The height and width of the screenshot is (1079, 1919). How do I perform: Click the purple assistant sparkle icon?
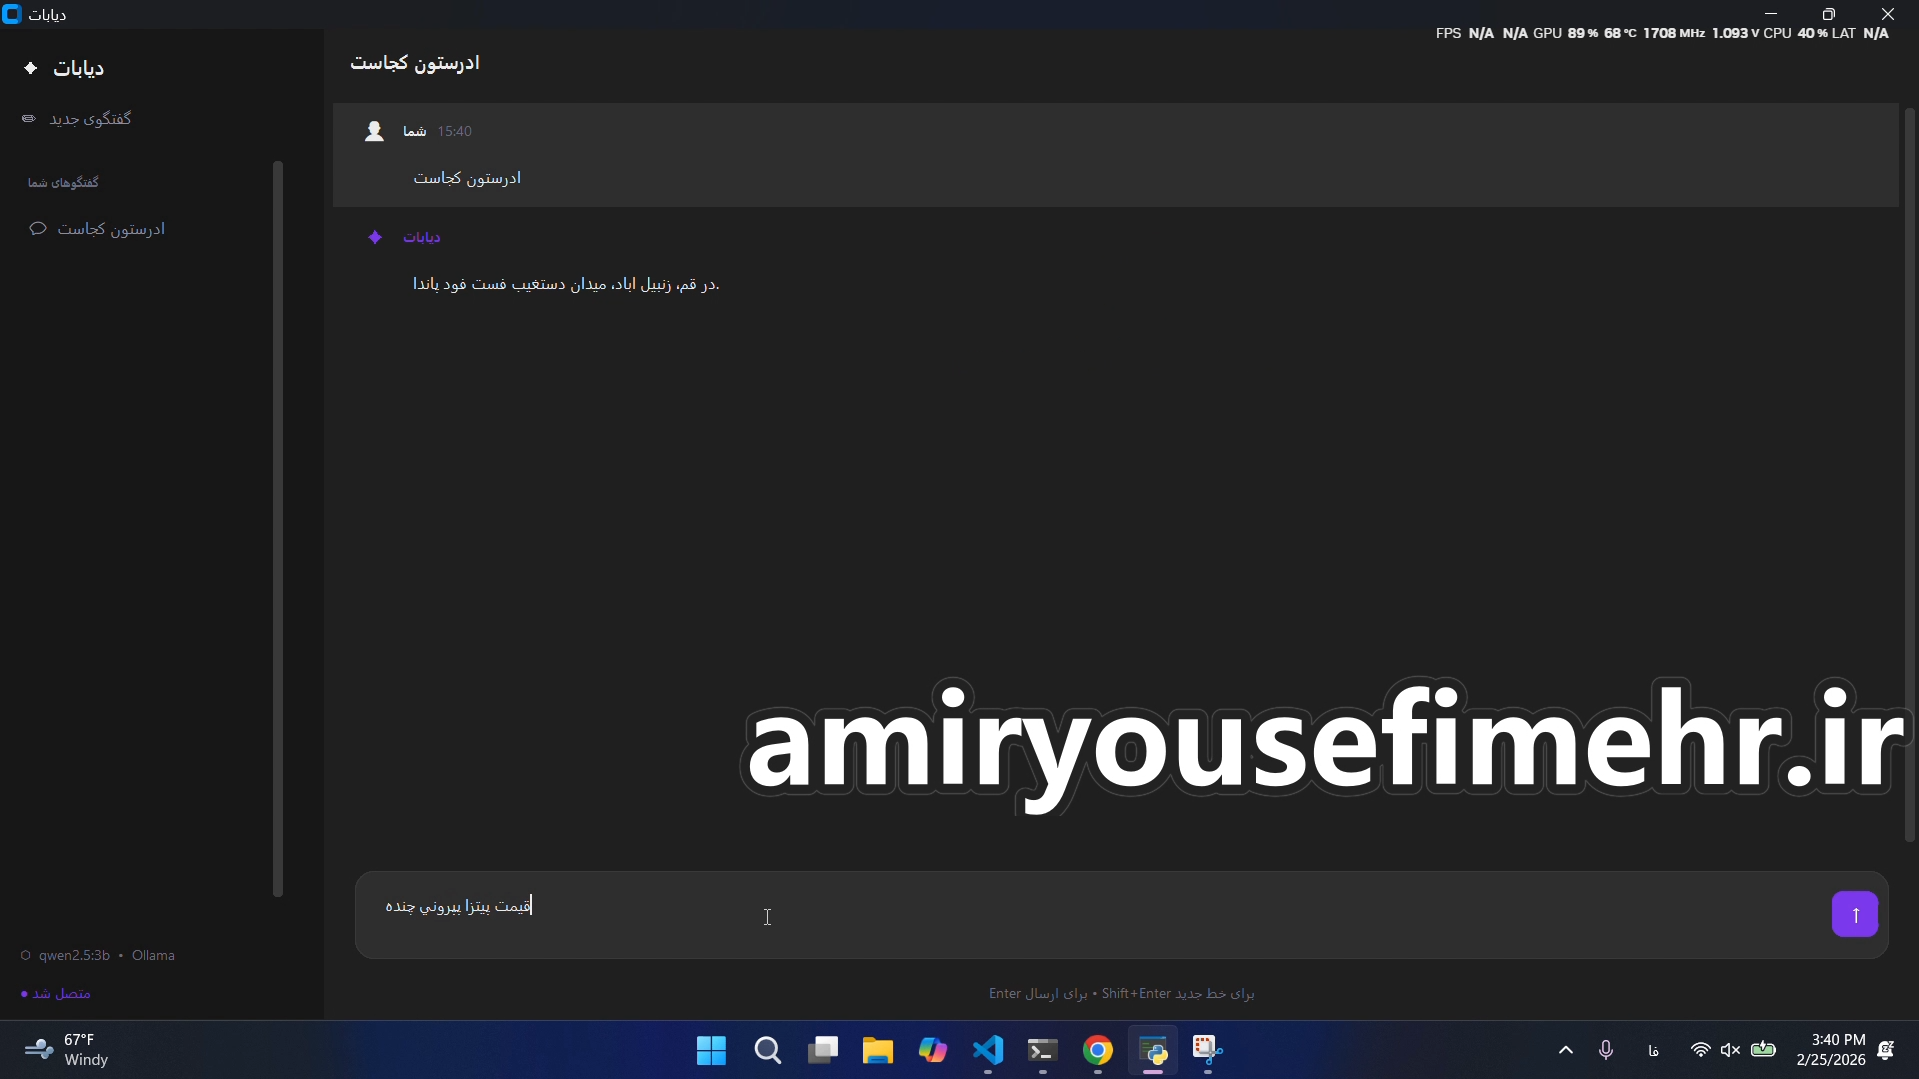click(x=375, y=237)
